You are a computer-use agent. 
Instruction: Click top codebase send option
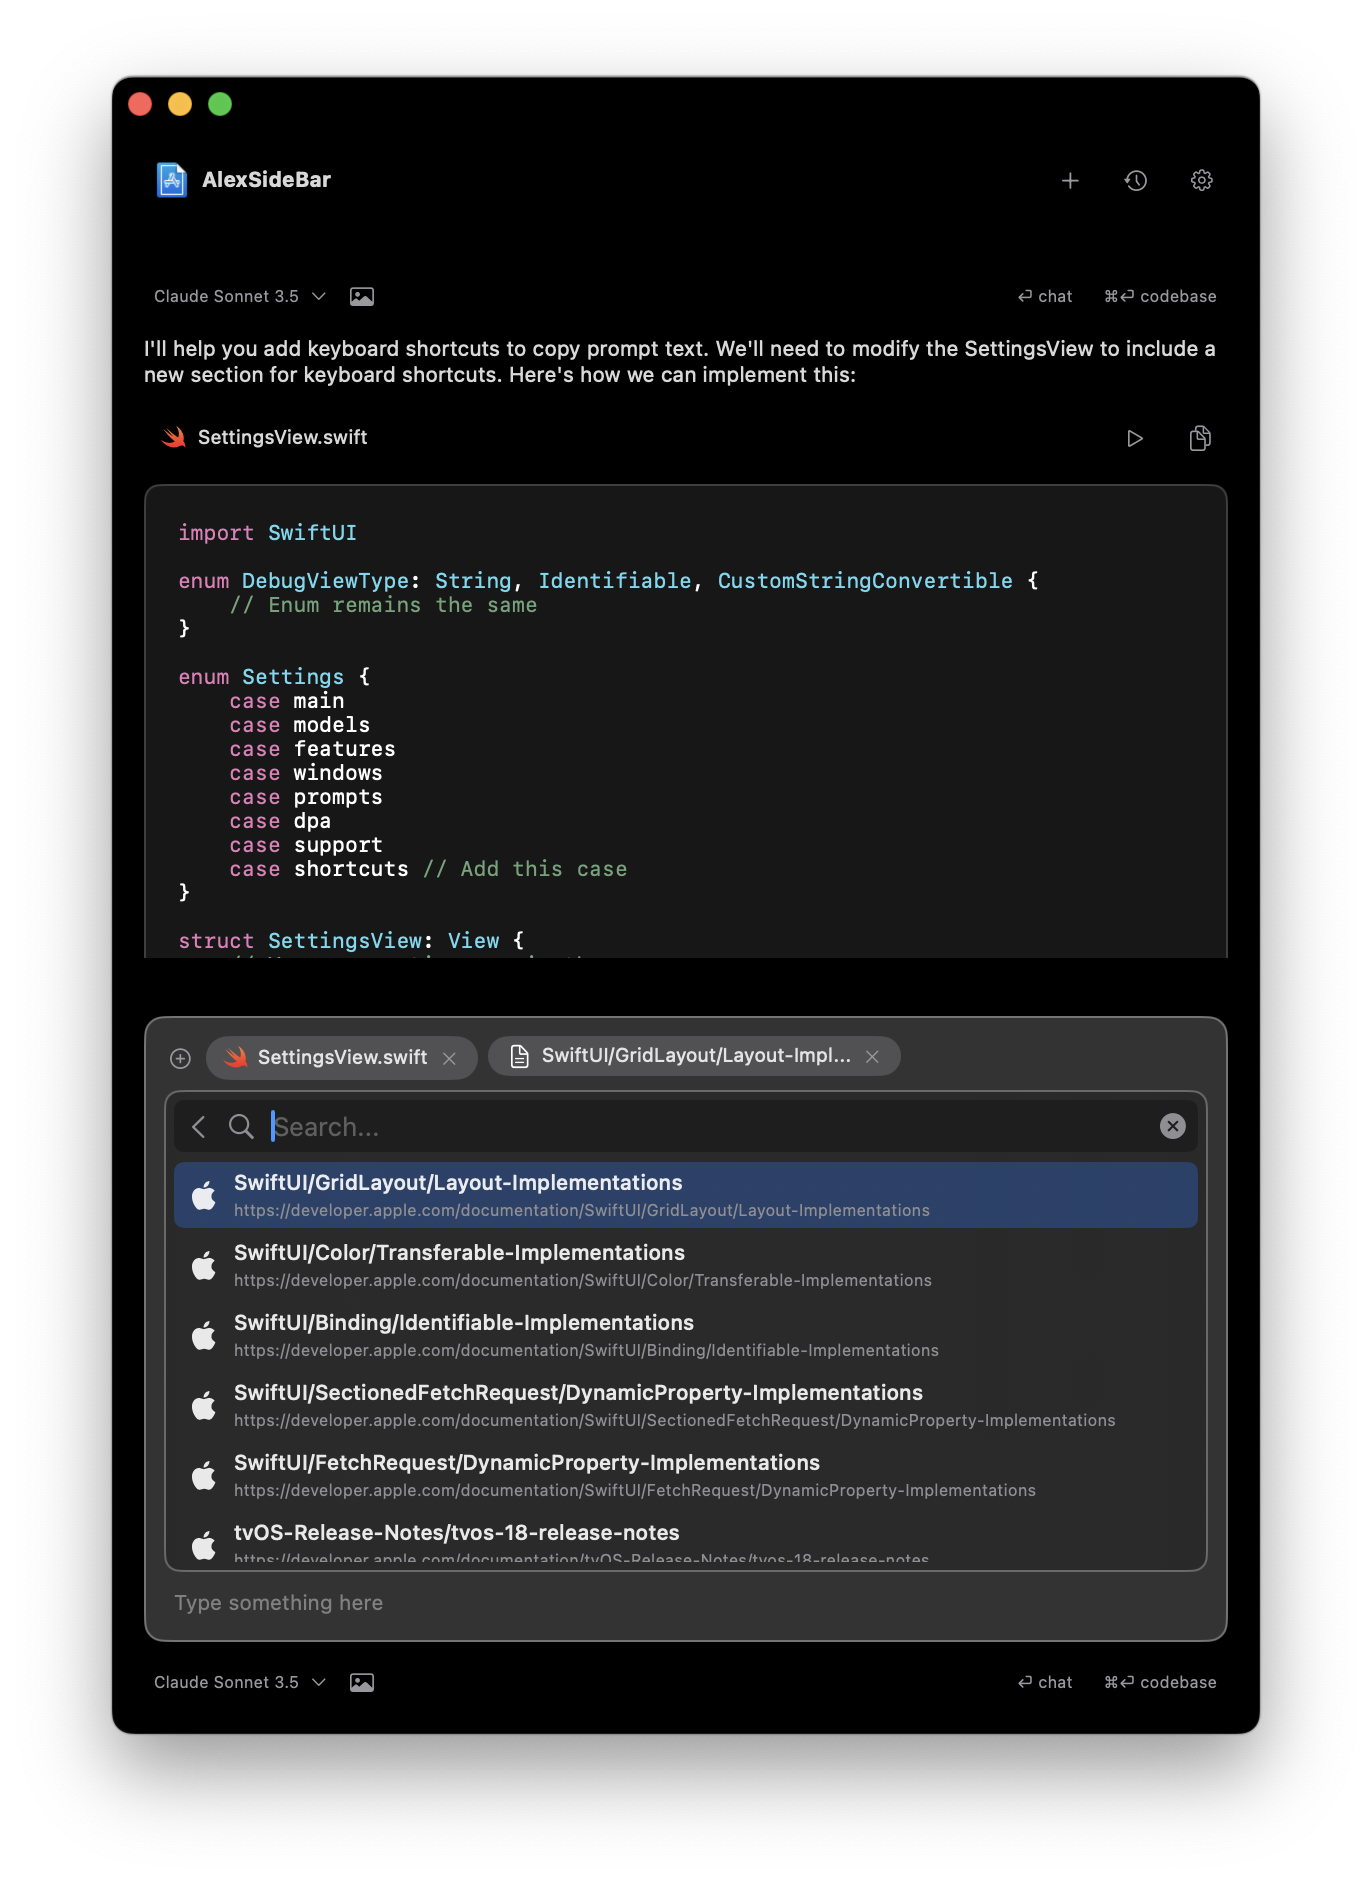coord(1160,296)
